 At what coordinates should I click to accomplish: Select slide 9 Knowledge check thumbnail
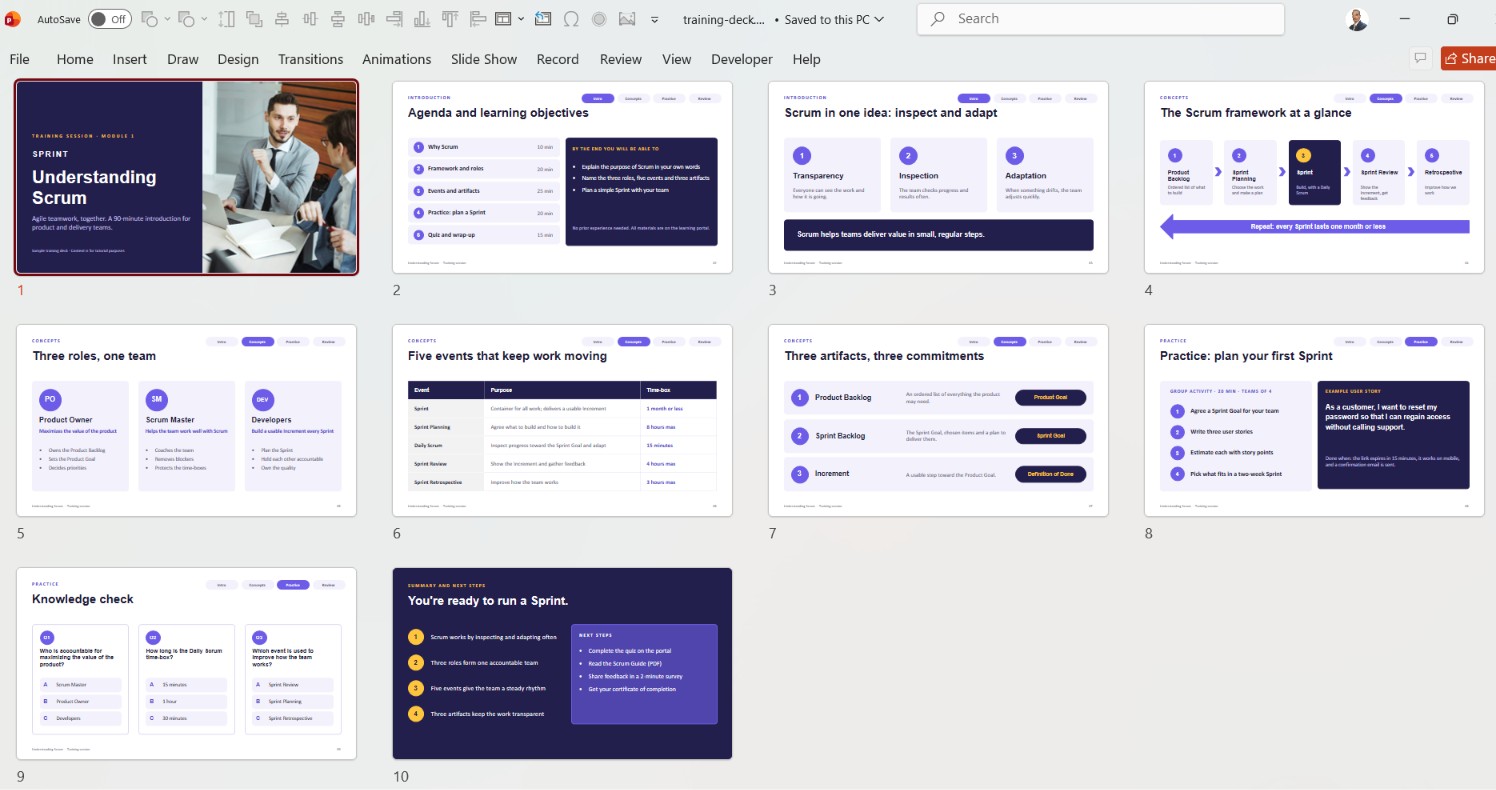tap(187, 663)
